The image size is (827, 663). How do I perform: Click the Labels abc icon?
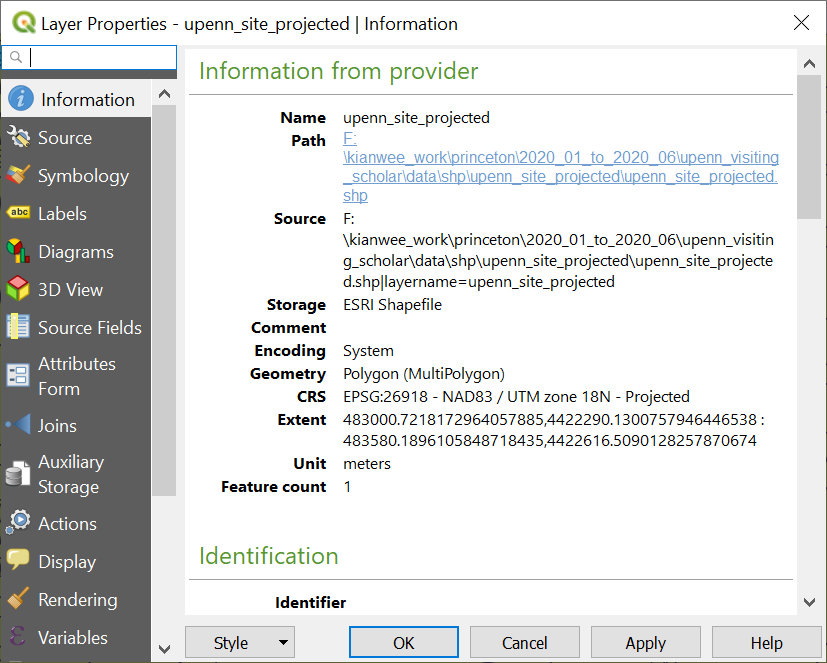pyautogui.click(x=18, y=214)
